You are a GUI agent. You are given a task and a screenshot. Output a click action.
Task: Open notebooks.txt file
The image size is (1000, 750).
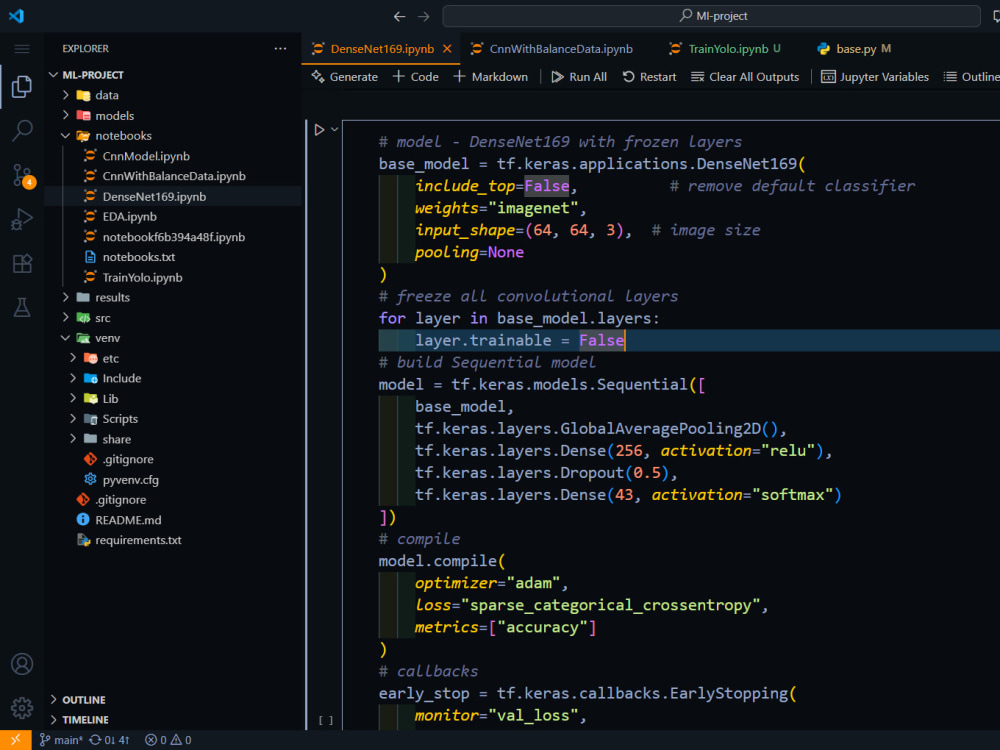pos(172,257)
